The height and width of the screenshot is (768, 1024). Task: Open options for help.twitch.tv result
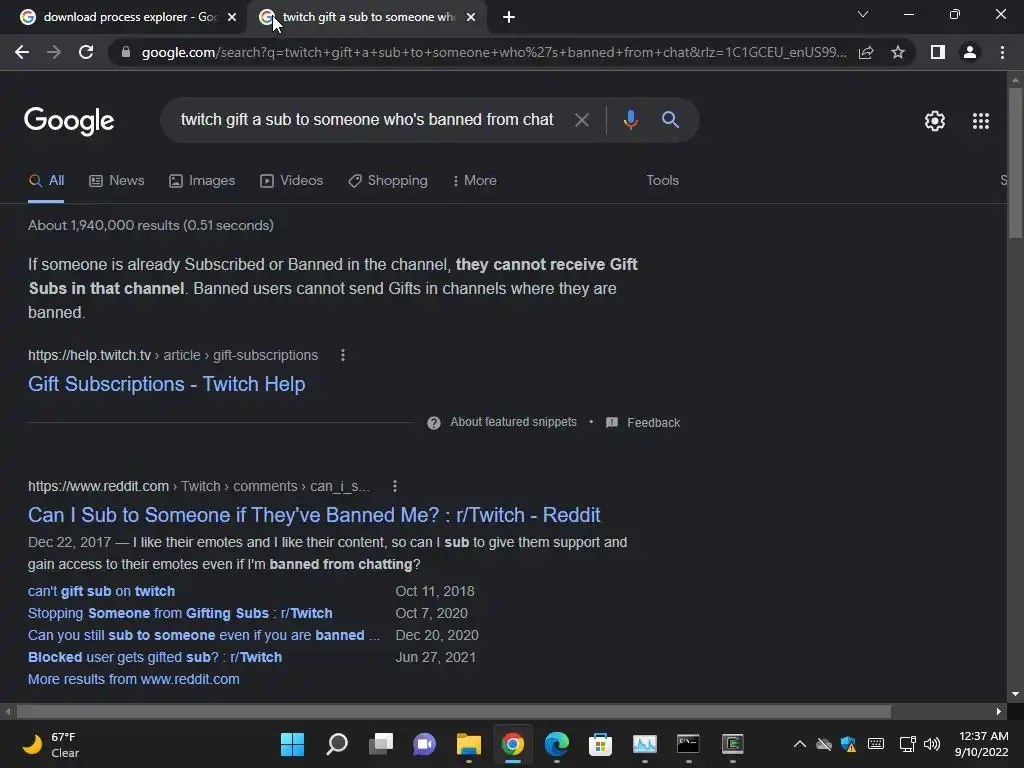pyautogui.click(x=343, y=355)
